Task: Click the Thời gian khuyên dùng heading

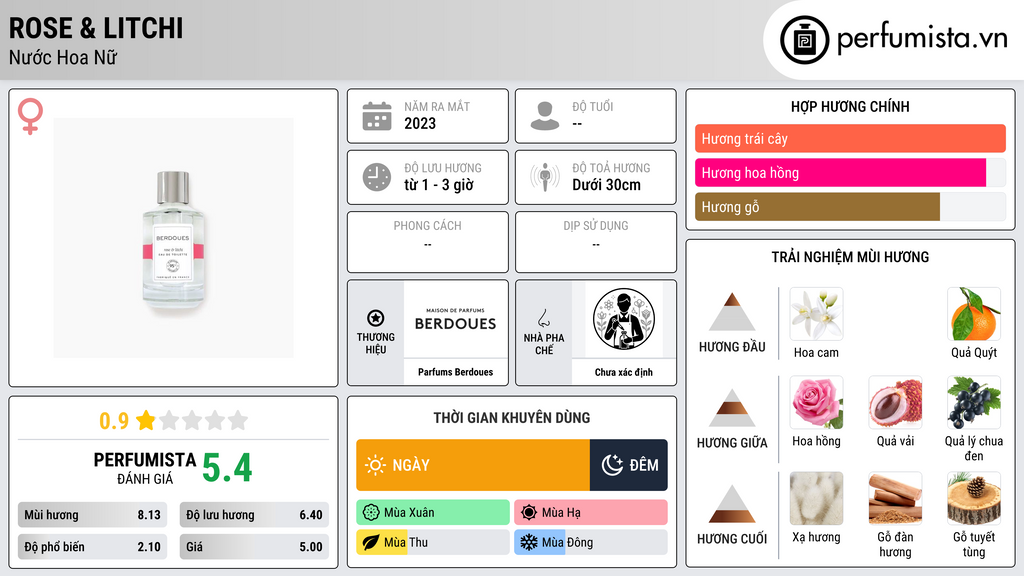Action: tap(512, 417)
